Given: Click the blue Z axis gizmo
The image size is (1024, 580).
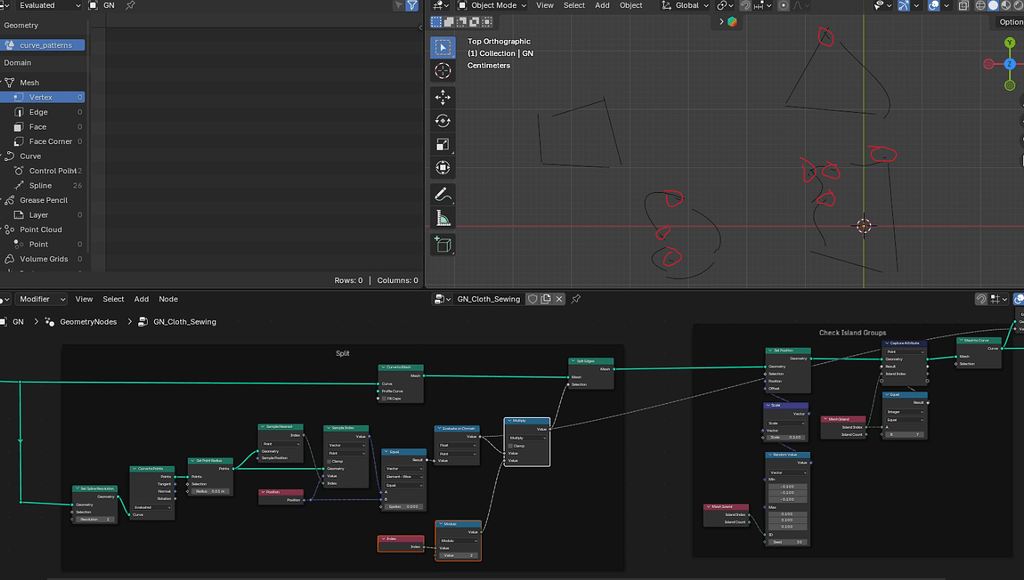Looking at the screenshot, I should click(x=1010, y=63).
